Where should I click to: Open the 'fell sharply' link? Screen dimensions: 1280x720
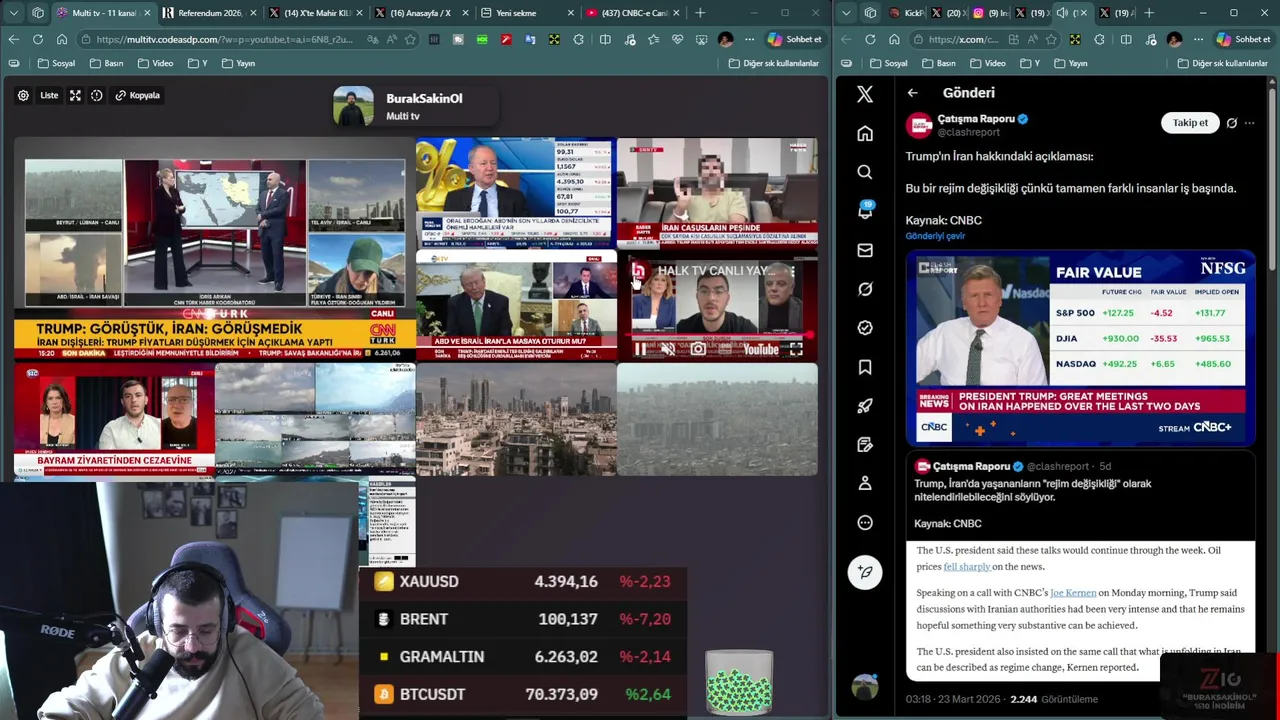click(x=967, y=567)
